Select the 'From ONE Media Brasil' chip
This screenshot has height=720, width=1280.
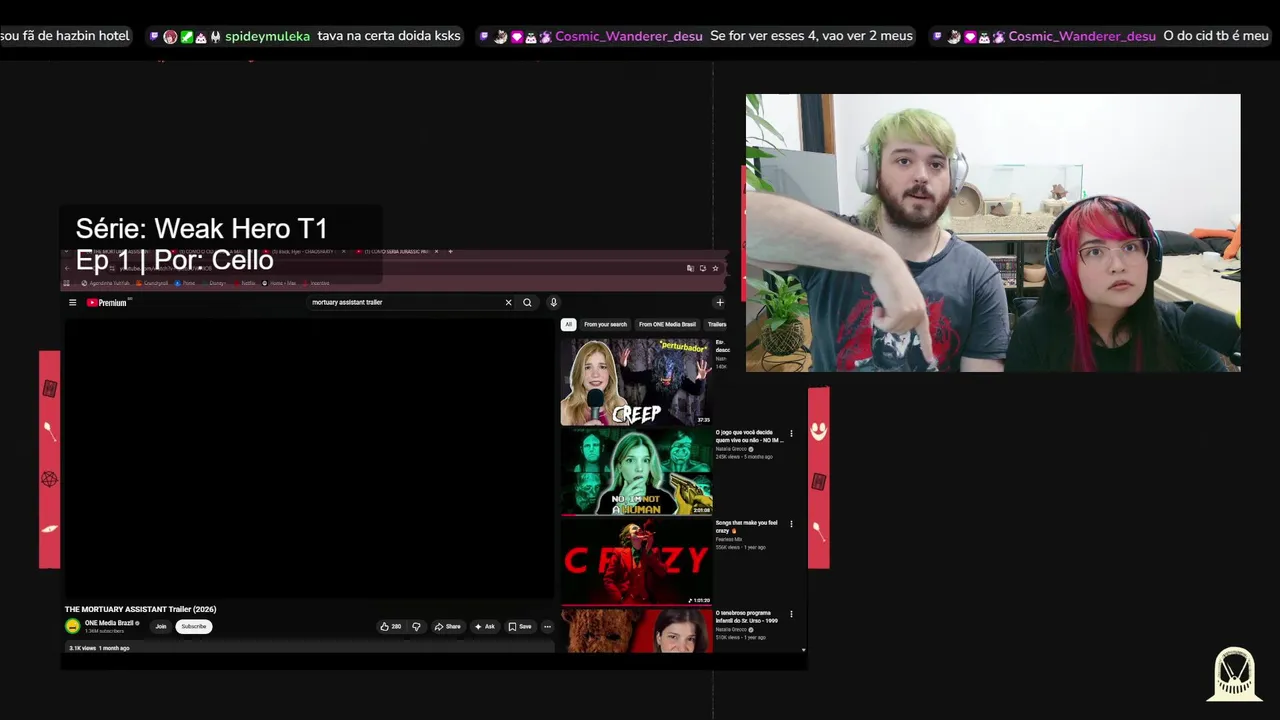click(667, 324)
